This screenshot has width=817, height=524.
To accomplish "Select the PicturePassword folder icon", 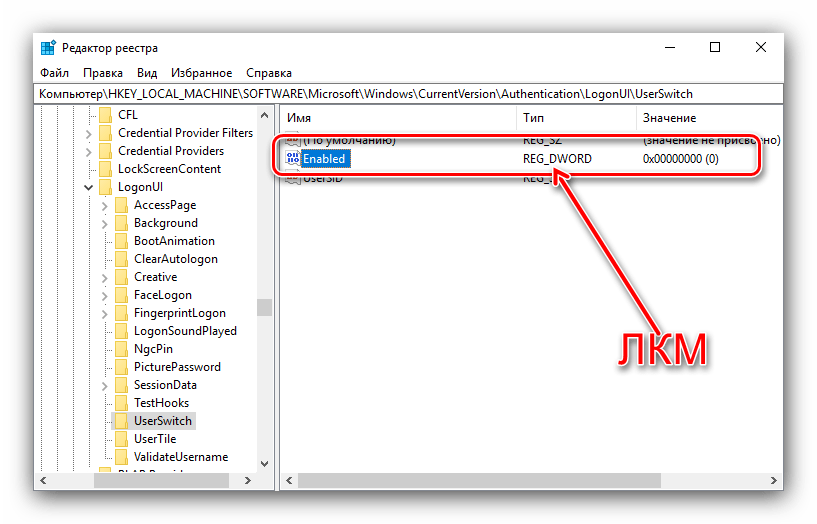I will [121, 367].
